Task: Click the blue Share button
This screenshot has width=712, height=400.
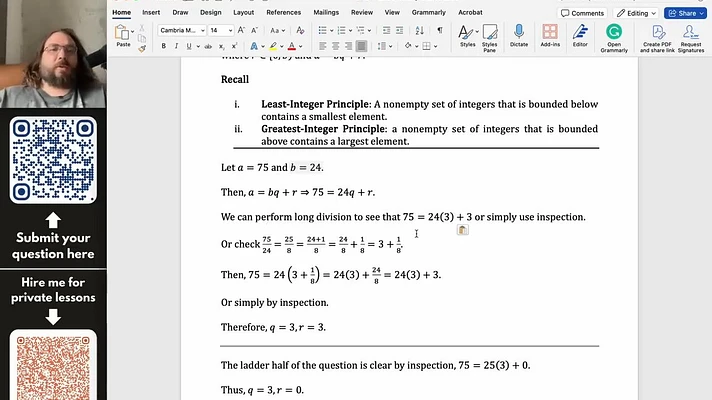Action: tap(685, 13)
